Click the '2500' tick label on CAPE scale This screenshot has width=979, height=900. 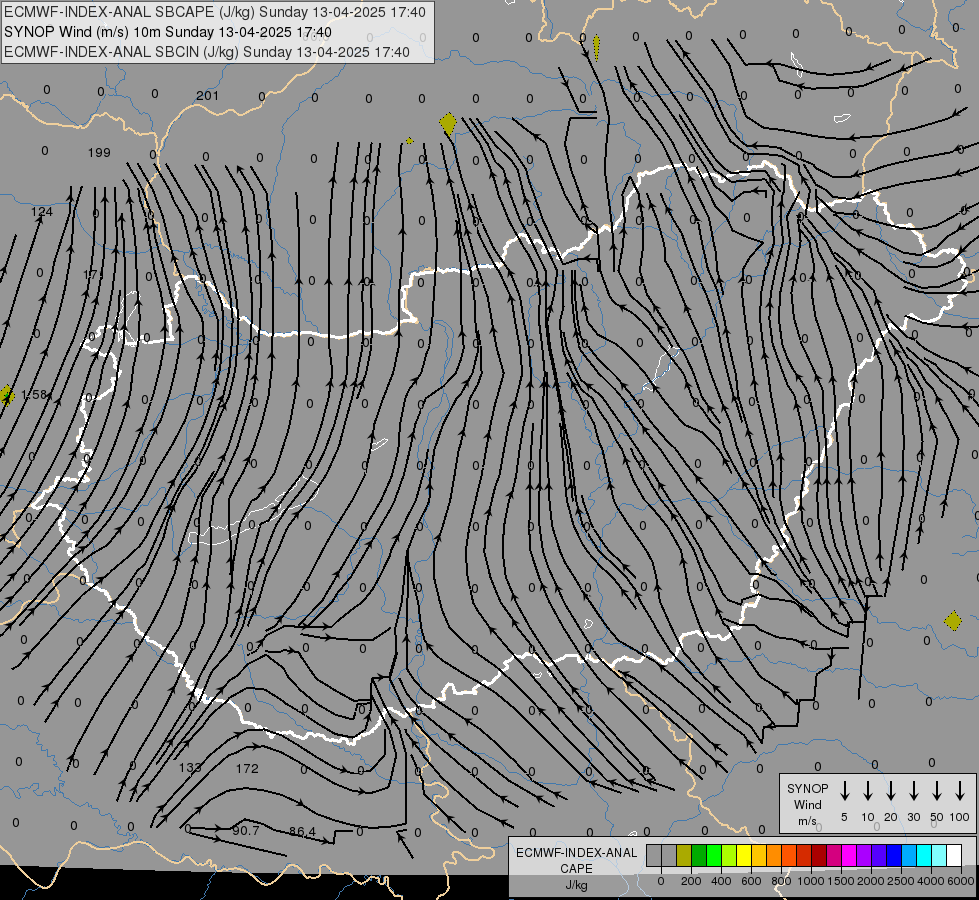coord(901,881)
